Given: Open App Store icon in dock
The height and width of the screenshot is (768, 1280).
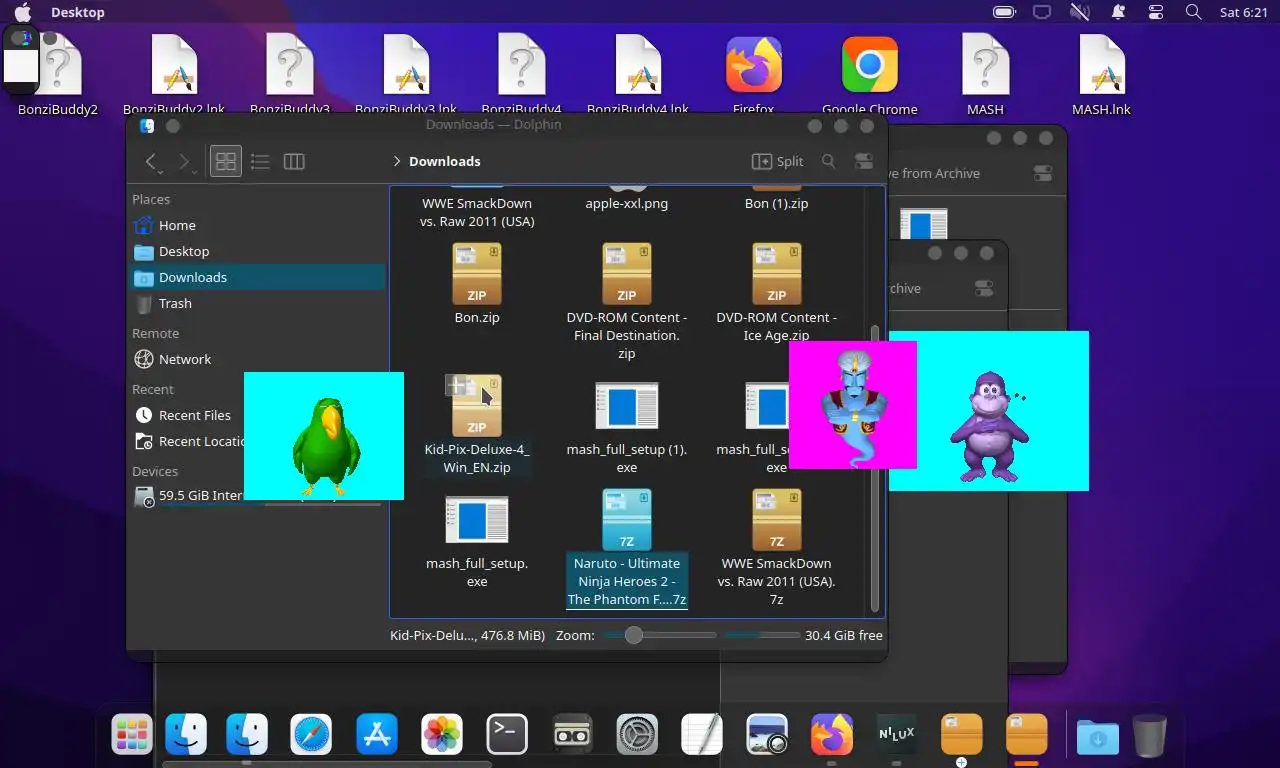Looking at the screenshot, I should point(377,735).
